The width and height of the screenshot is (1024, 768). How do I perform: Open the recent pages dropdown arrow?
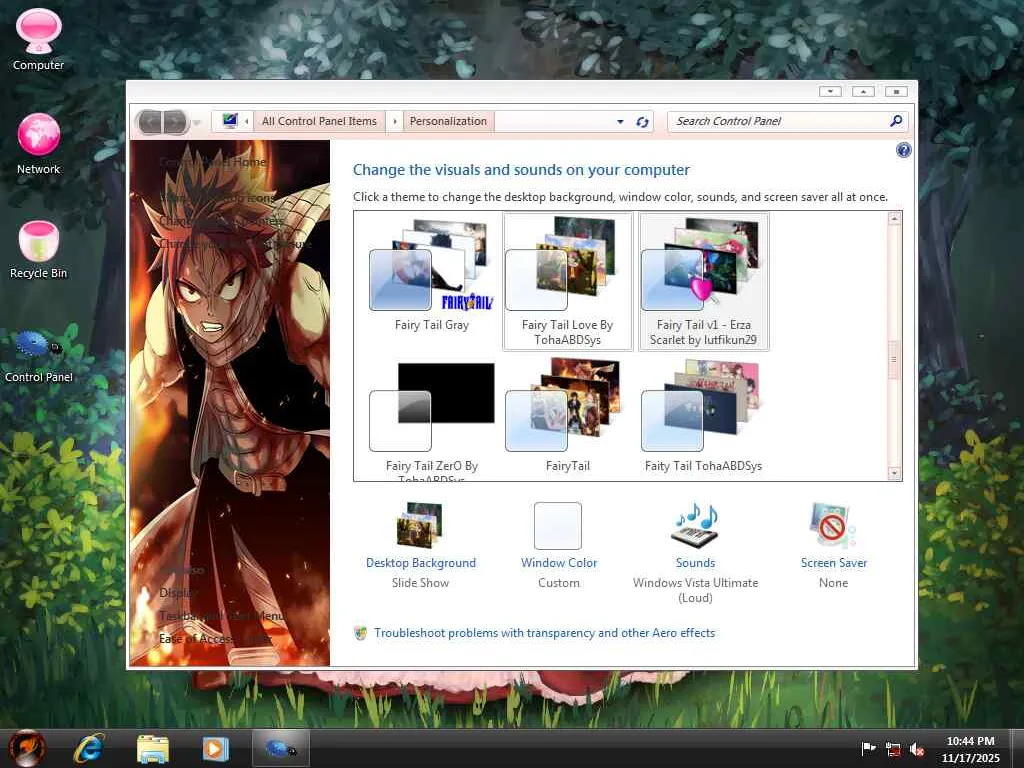[196, 122]
